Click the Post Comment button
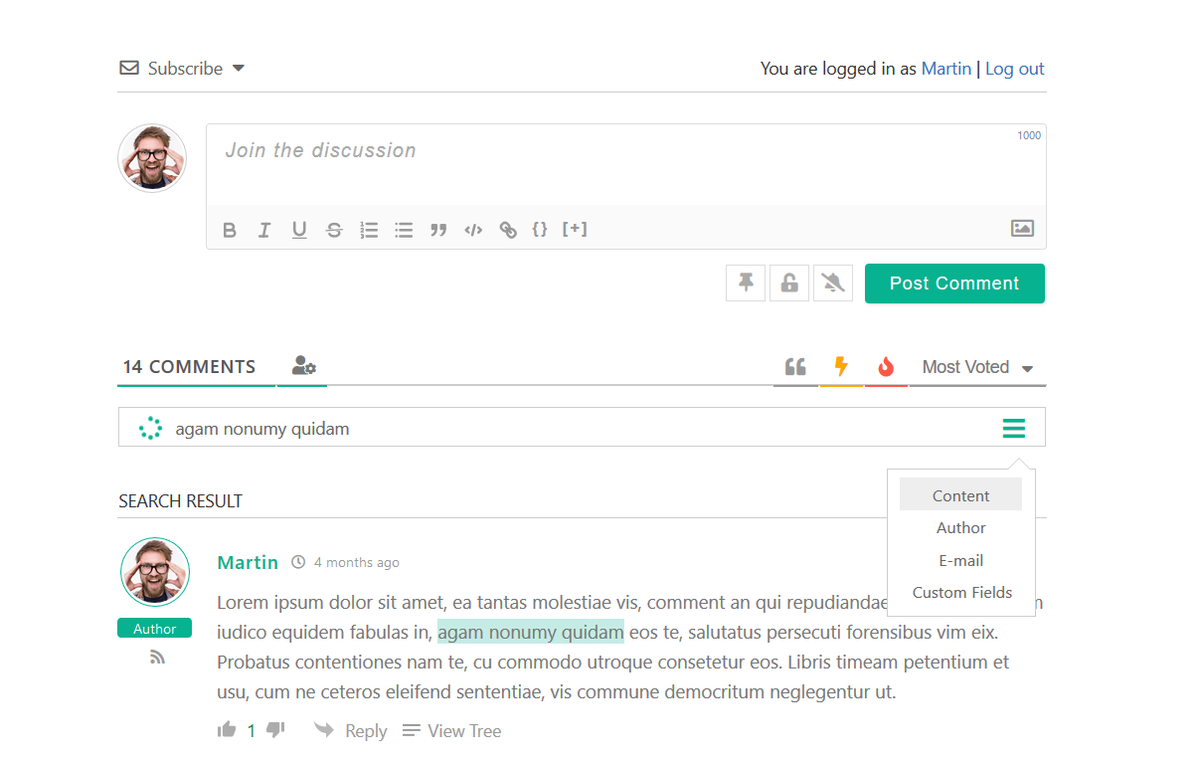This screenshot has width=1200, height=763. [x=954, y=283]
